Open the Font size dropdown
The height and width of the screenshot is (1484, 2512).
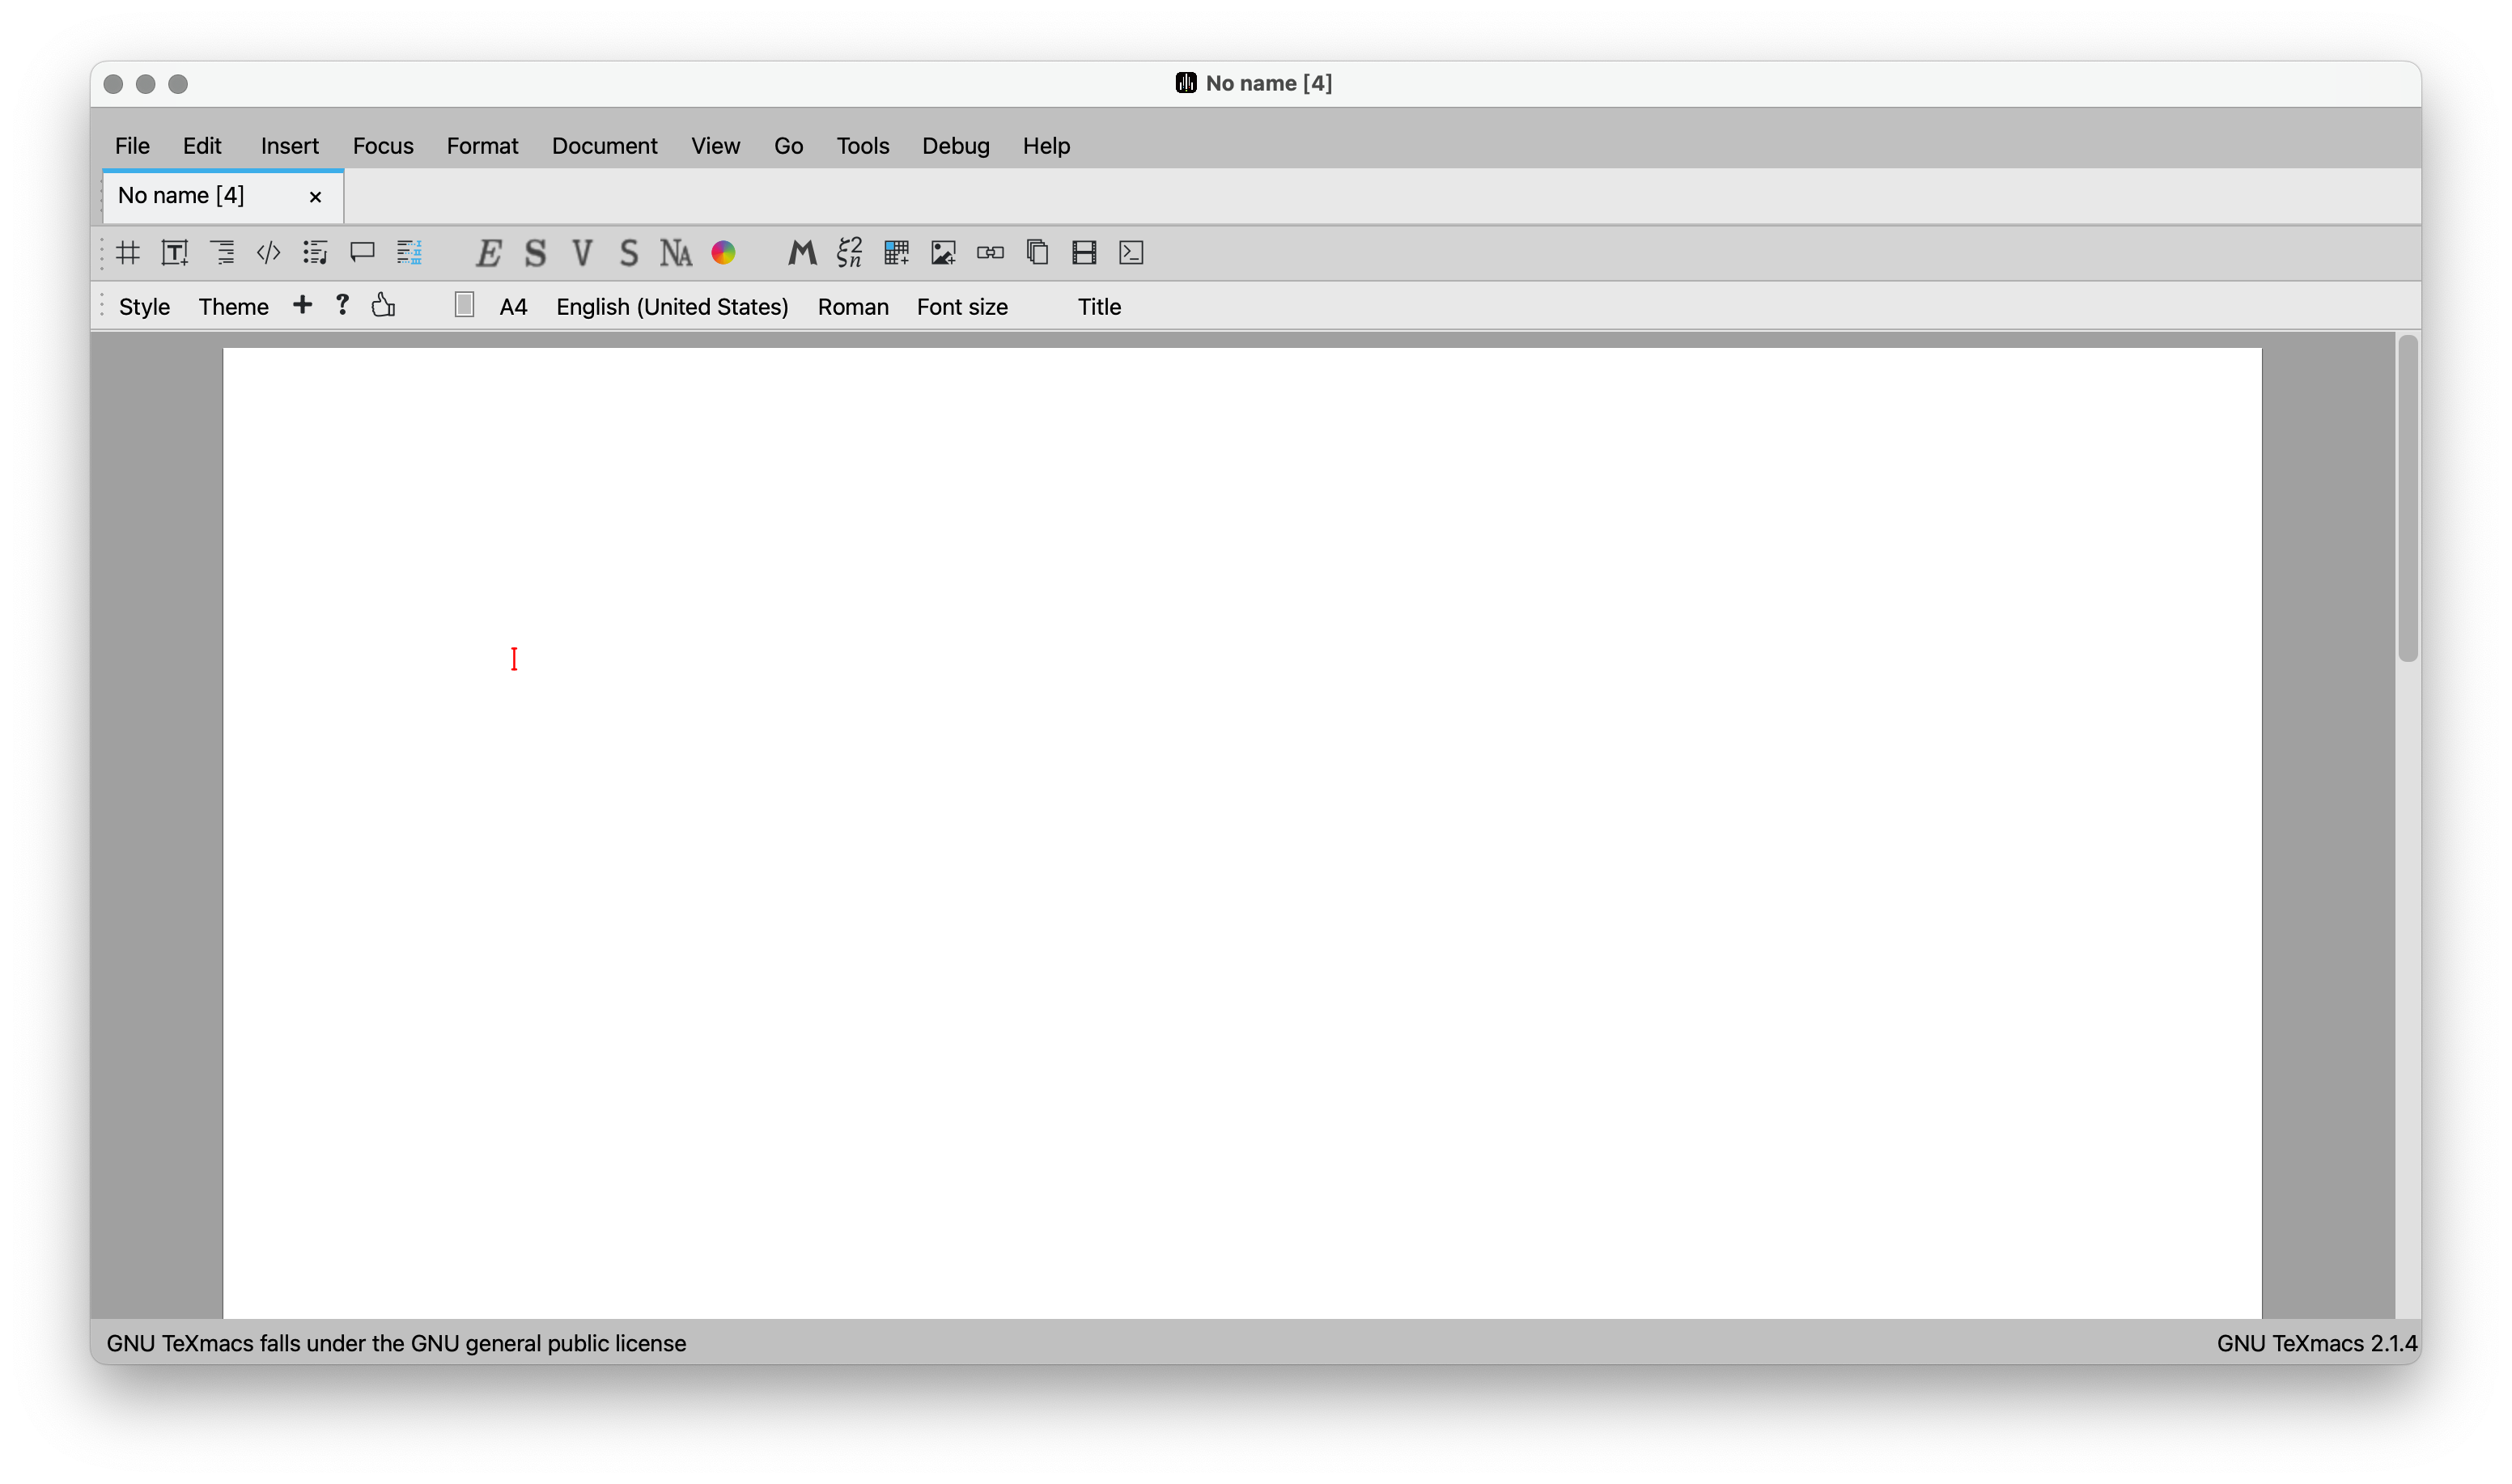coord(962,307)
